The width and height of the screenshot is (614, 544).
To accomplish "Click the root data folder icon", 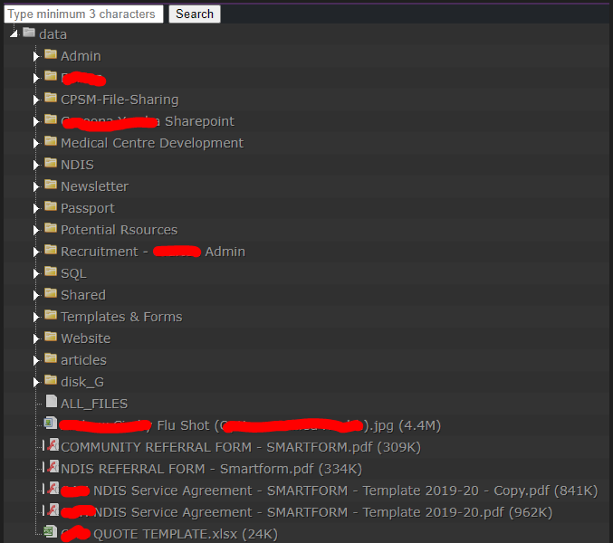I will click(28, 34).
